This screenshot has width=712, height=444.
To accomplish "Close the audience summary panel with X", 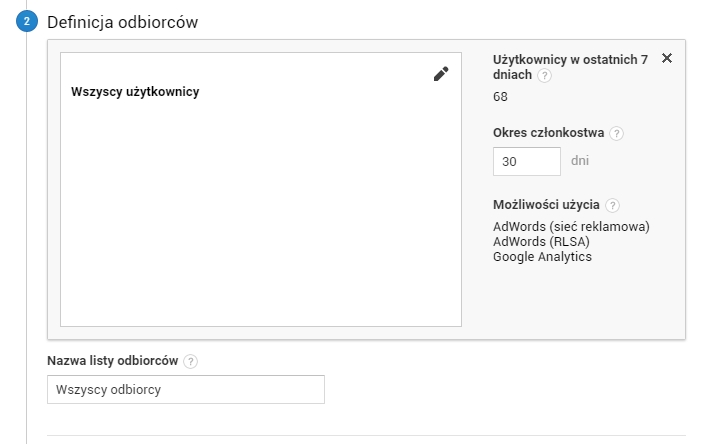I will pos(667,59).
